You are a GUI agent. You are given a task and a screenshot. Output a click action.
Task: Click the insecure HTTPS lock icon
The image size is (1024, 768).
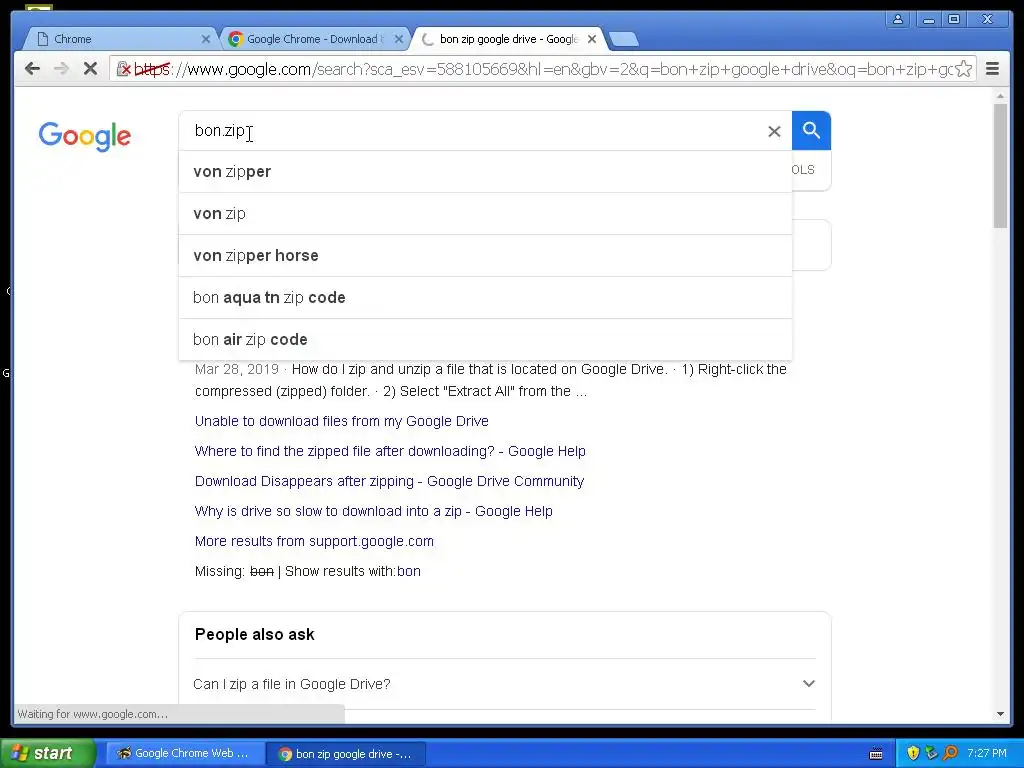click(x=123, y=69)
